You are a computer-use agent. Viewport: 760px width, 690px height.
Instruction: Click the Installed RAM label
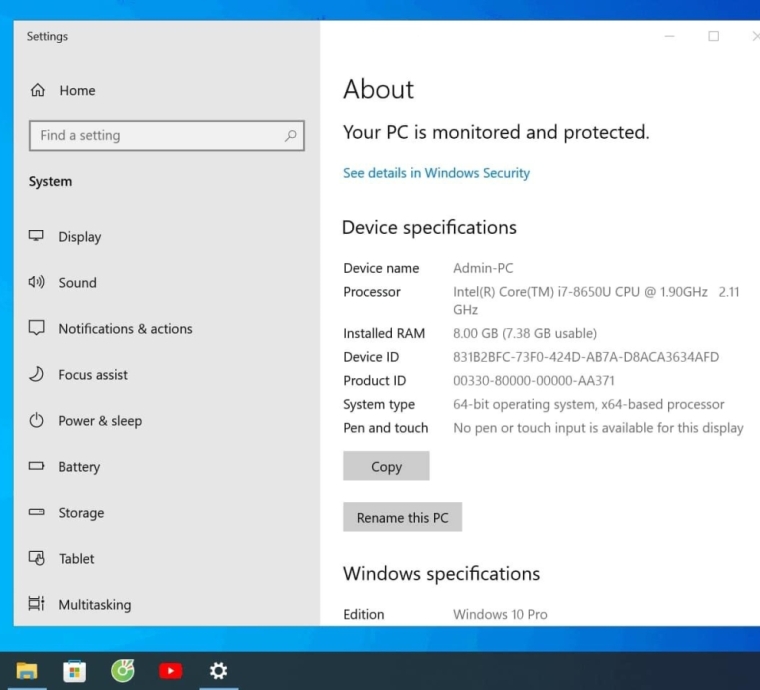(384, 333)
